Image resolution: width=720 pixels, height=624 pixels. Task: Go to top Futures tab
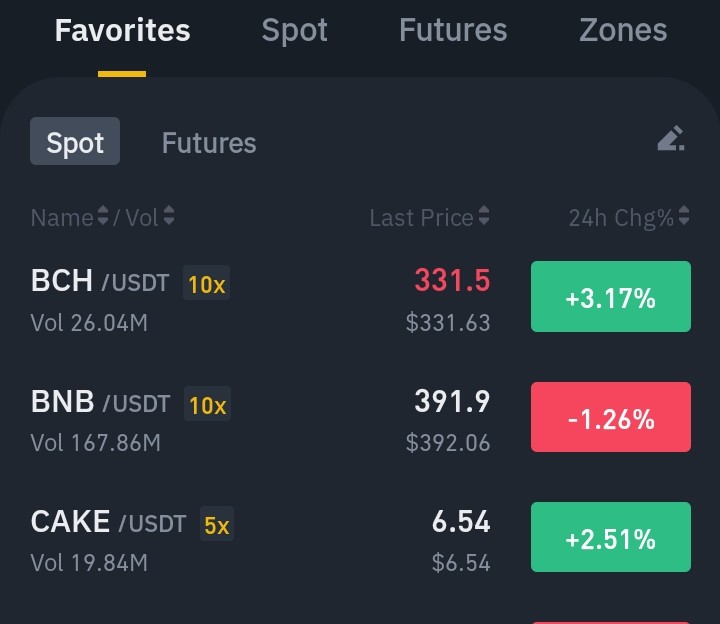453,30
